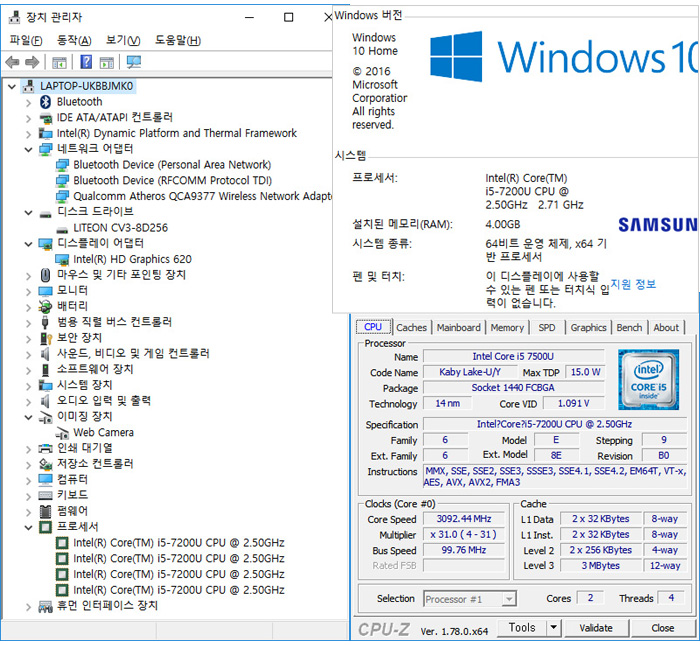Screen dimensions: 700x645
Task: Collapse the LAPTOP-UKBBJMK0 root node
Action: [x=12, y=87]
